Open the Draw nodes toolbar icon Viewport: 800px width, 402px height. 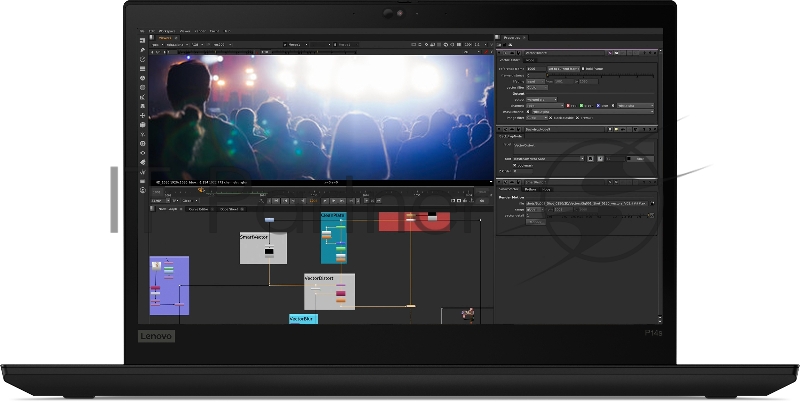143,49
